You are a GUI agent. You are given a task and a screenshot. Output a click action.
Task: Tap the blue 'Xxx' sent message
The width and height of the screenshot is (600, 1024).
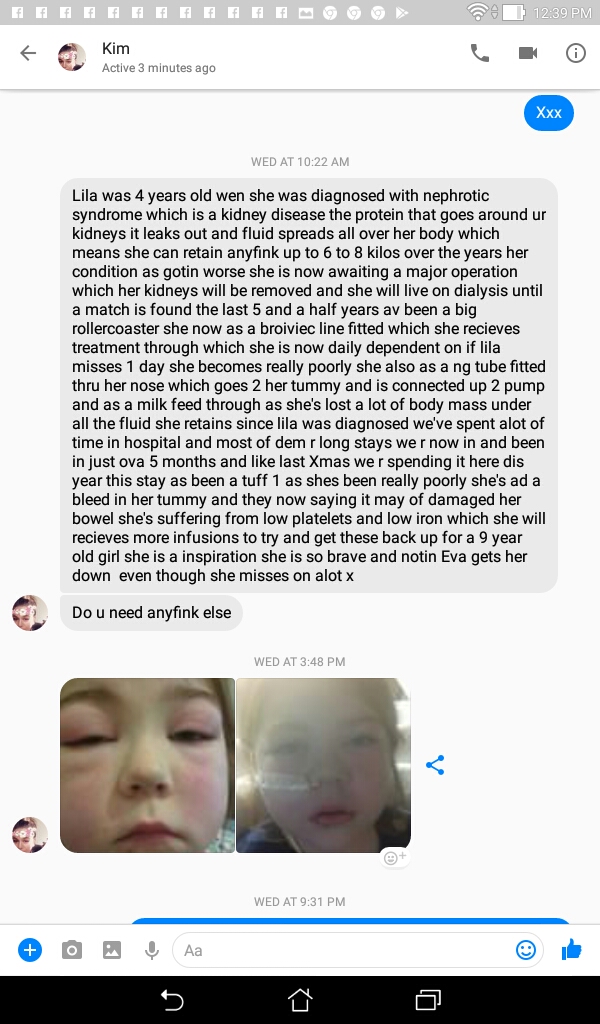[548, 113]
